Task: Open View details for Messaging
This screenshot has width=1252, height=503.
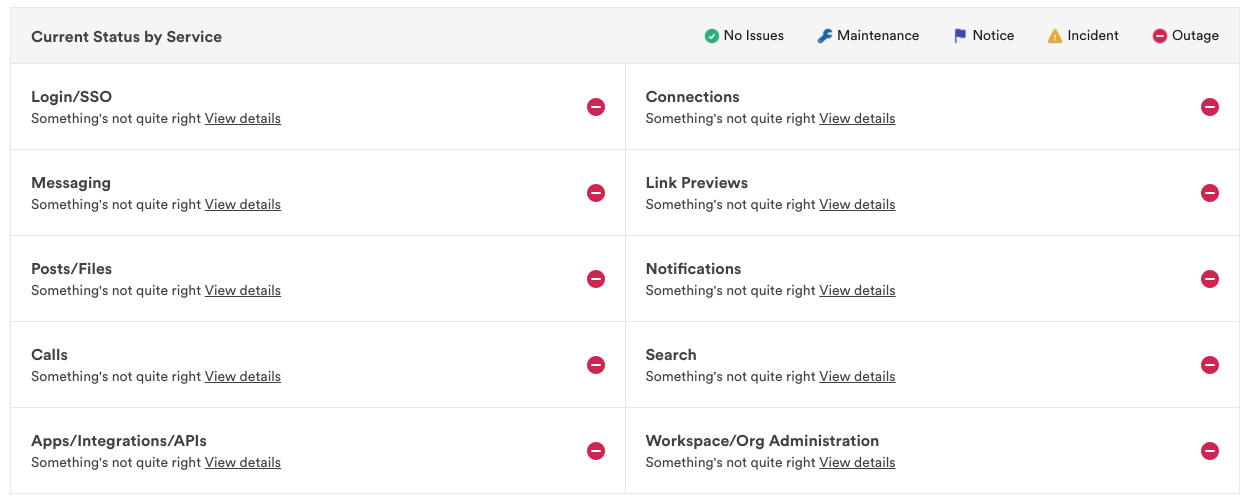Action: (x=243, y=204)
